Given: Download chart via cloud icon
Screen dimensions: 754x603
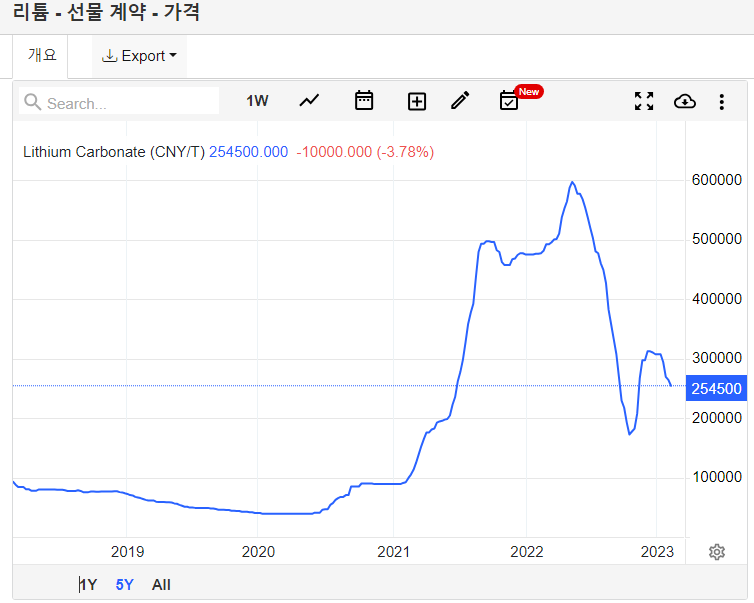Looking at the screenshot, I should click(685, 101).
